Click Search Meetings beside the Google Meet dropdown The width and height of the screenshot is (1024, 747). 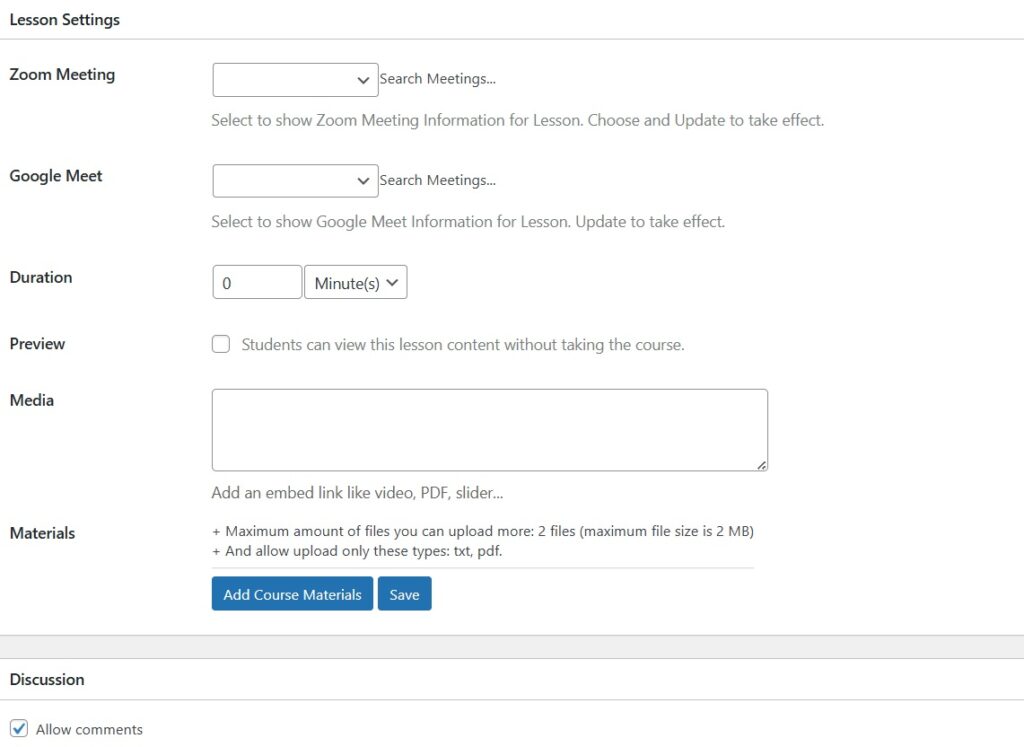pos(438,180)
